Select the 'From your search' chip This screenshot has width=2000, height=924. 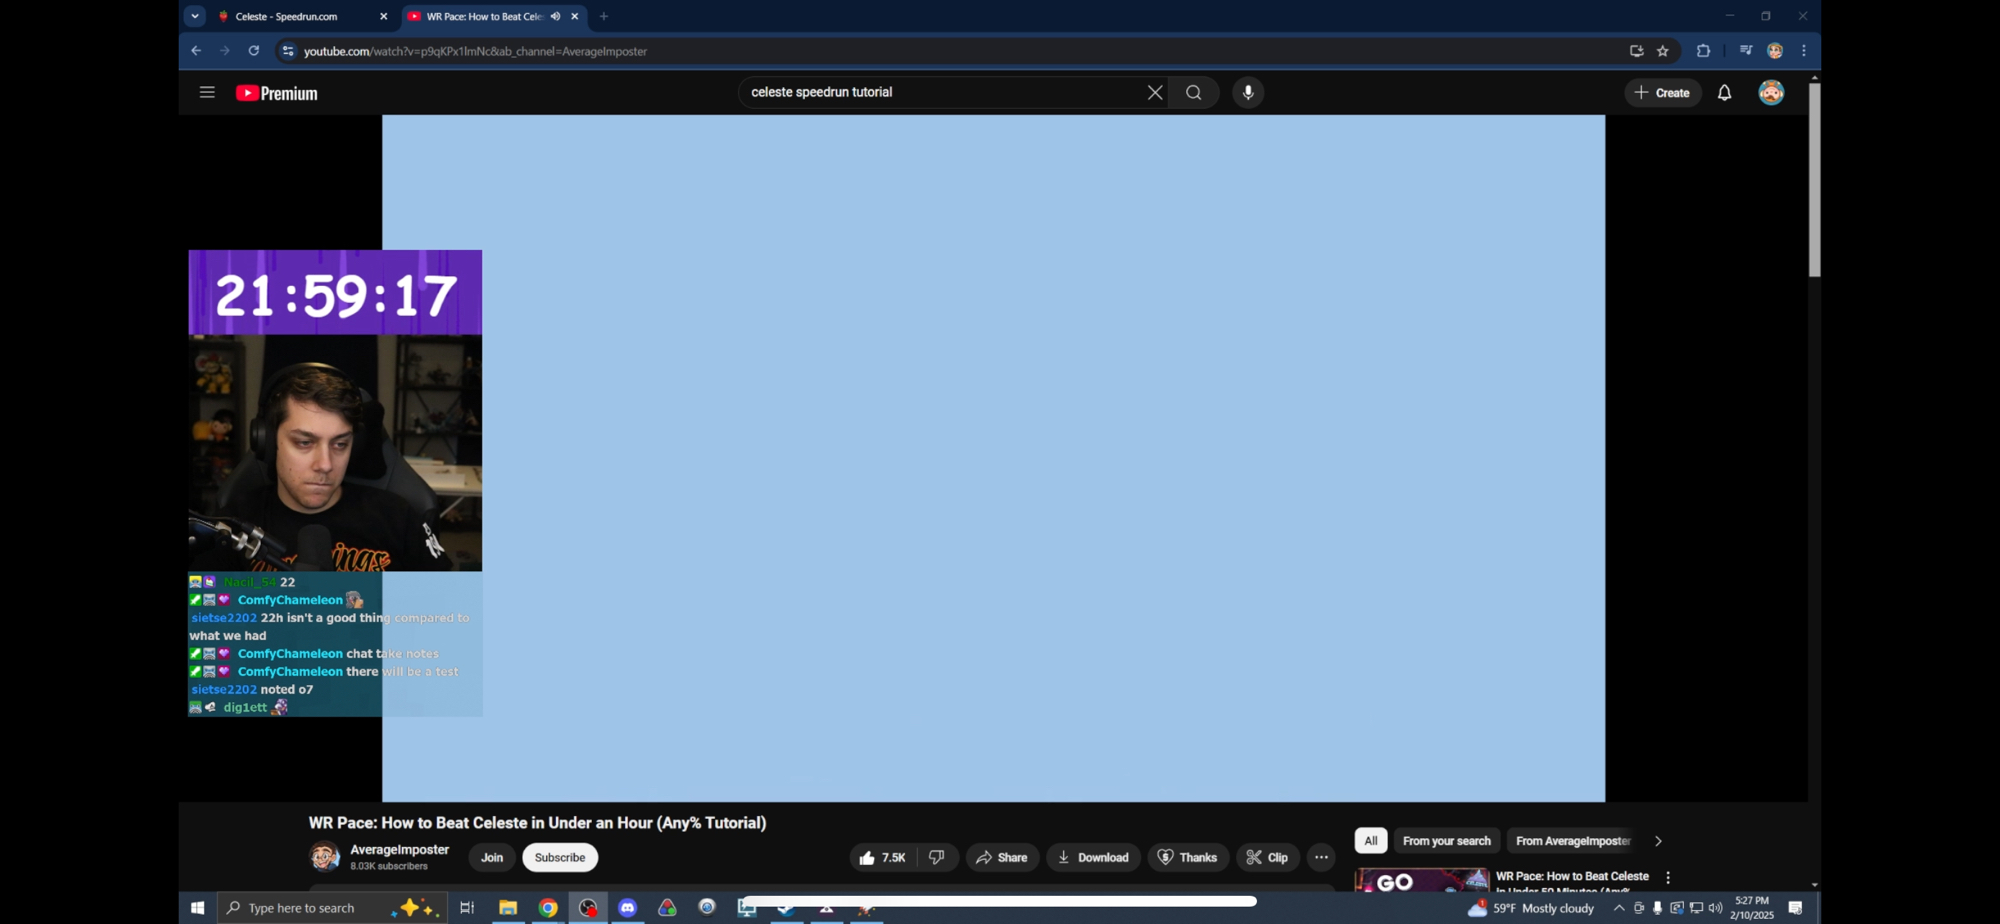(1446, 841)
